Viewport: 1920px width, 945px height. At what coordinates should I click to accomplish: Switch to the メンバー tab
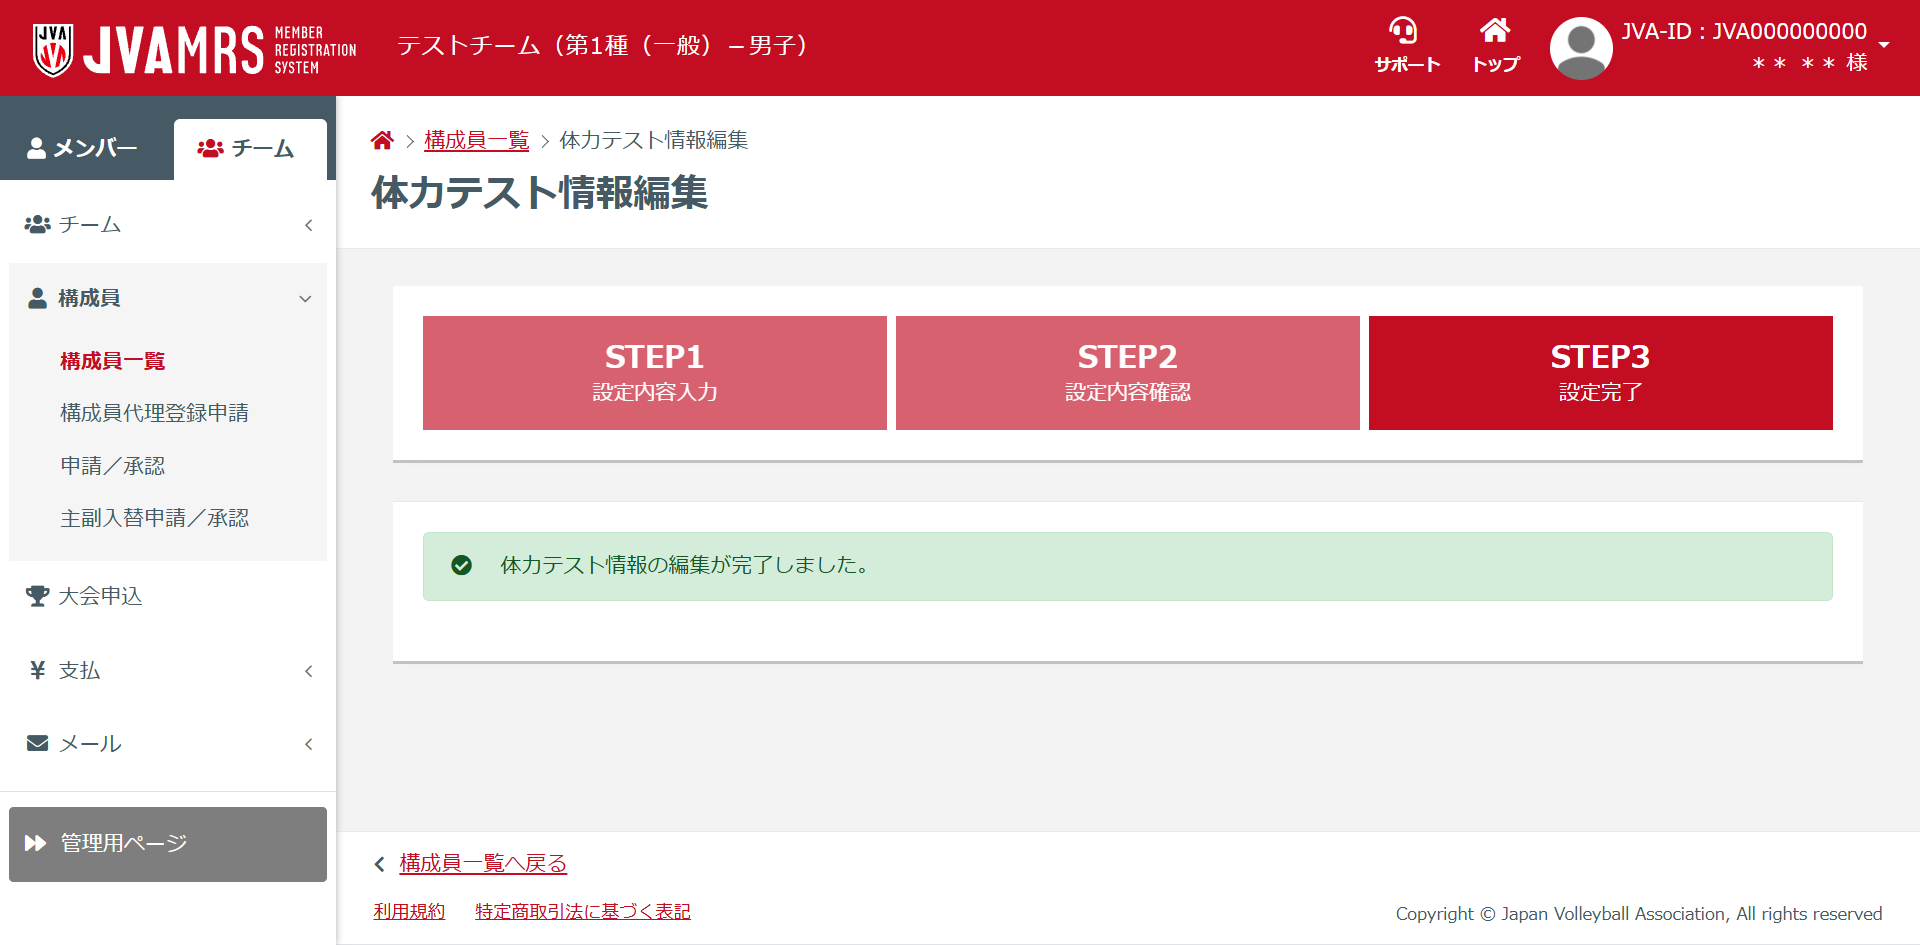(83, 148)
